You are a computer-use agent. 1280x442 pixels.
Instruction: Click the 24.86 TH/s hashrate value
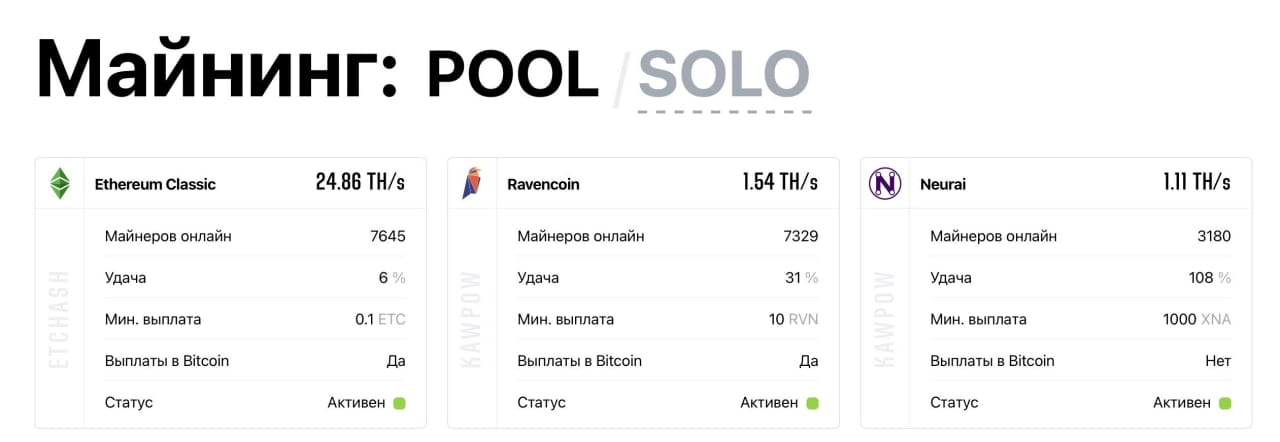(360, 183)
